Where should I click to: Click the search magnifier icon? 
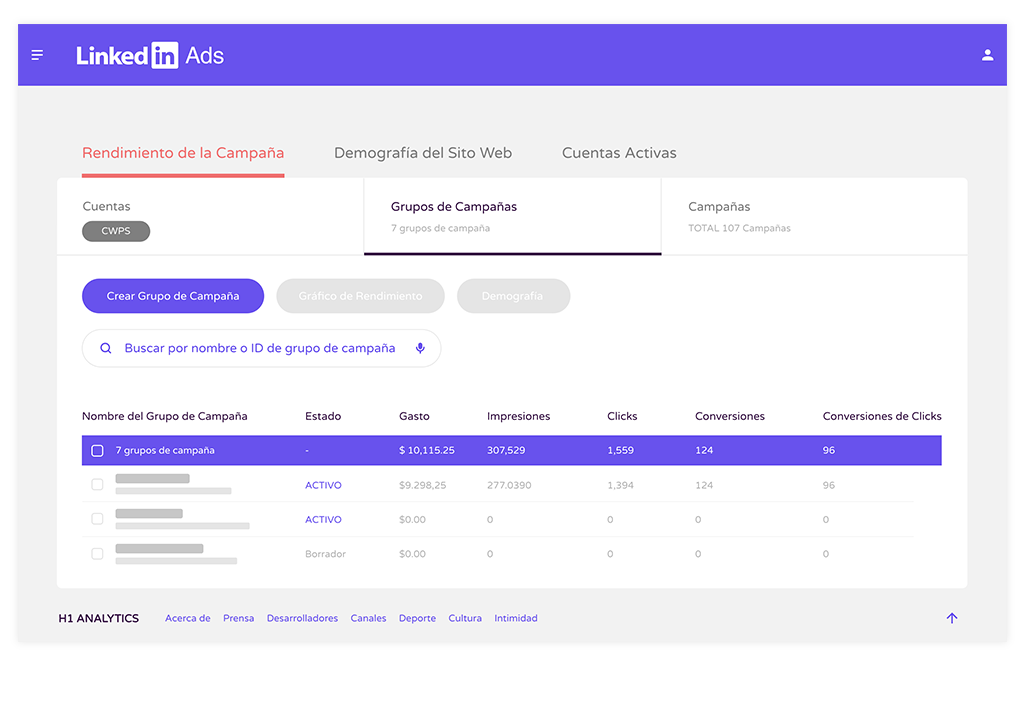point(106,349)
